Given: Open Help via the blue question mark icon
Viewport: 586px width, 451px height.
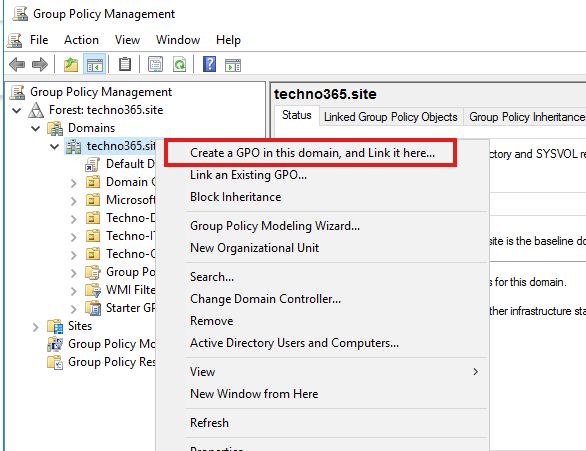Looking at the screenshot, I should click(209, 64).
